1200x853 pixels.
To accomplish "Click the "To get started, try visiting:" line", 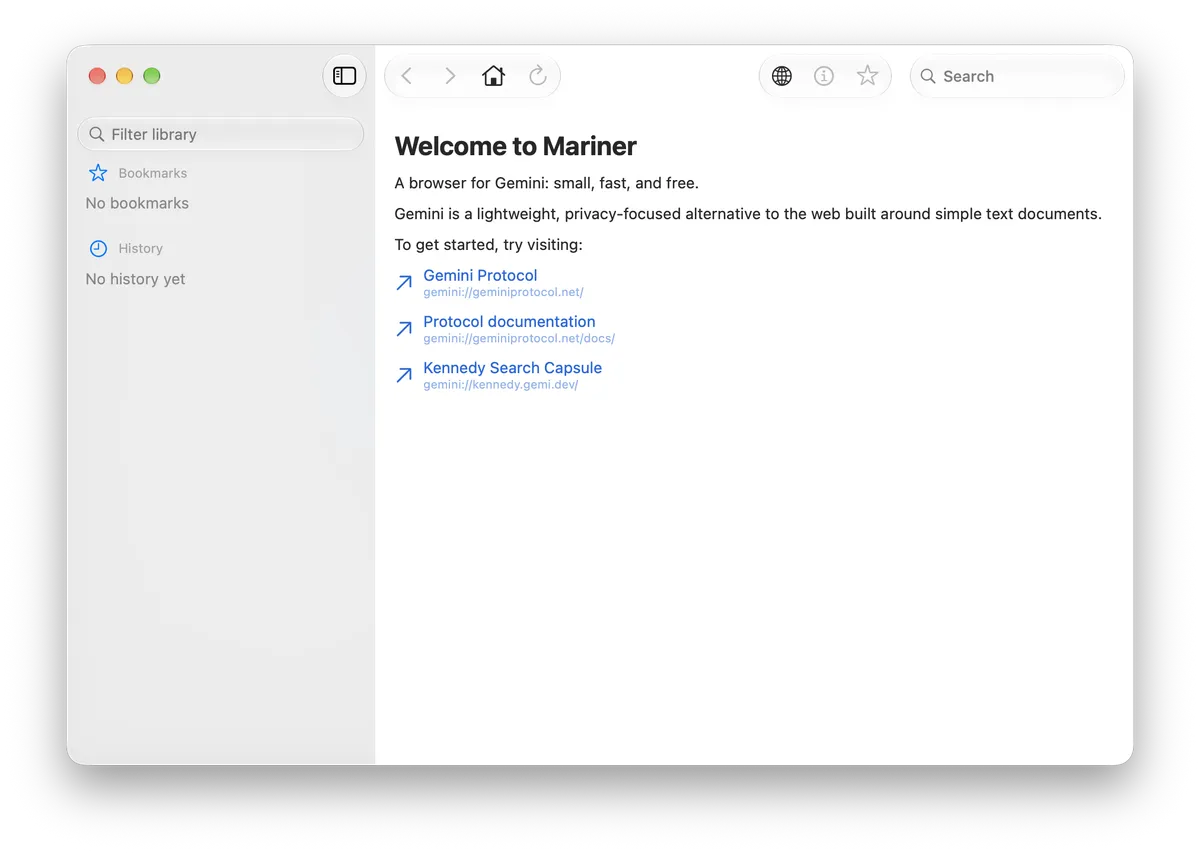I will coord(489,245).
